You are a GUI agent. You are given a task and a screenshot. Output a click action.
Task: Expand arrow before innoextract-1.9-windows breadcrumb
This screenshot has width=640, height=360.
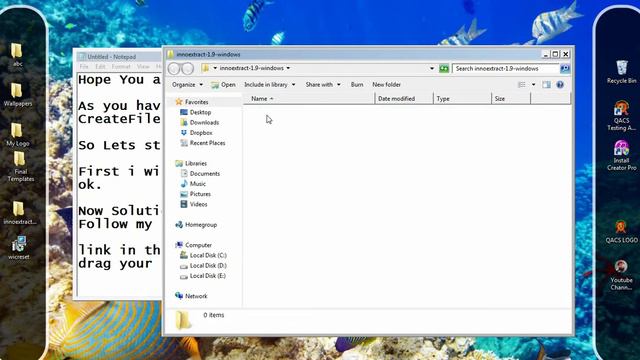click(x=215, y=68)
